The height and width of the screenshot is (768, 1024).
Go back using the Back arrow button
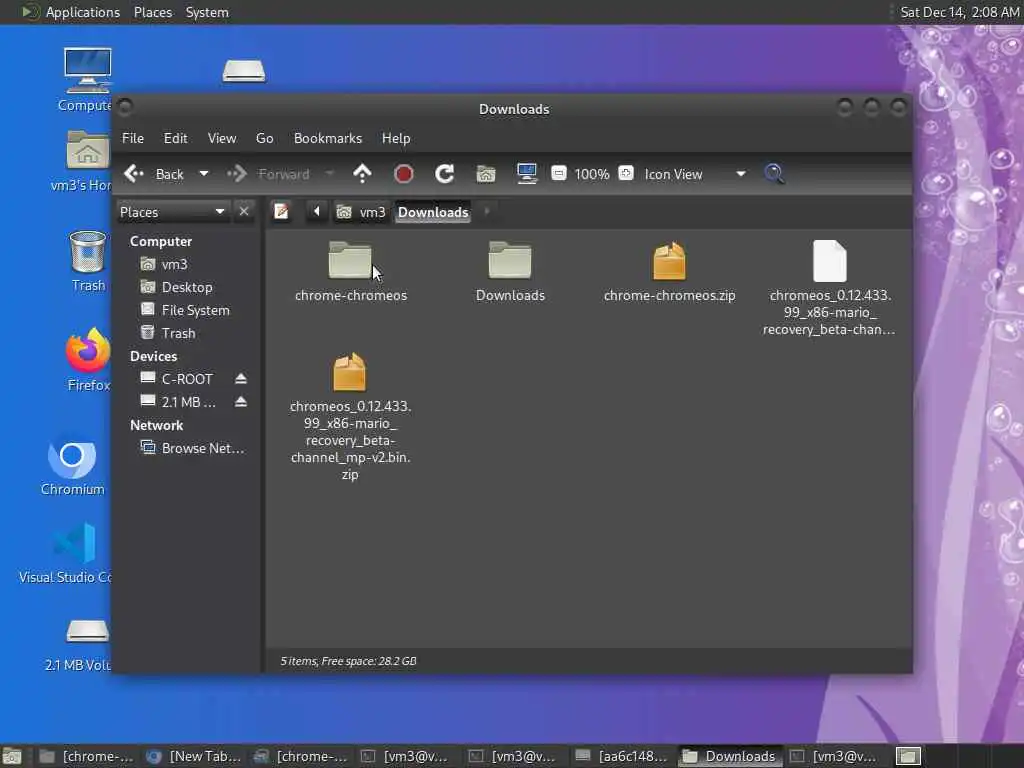tap(154, 174)
